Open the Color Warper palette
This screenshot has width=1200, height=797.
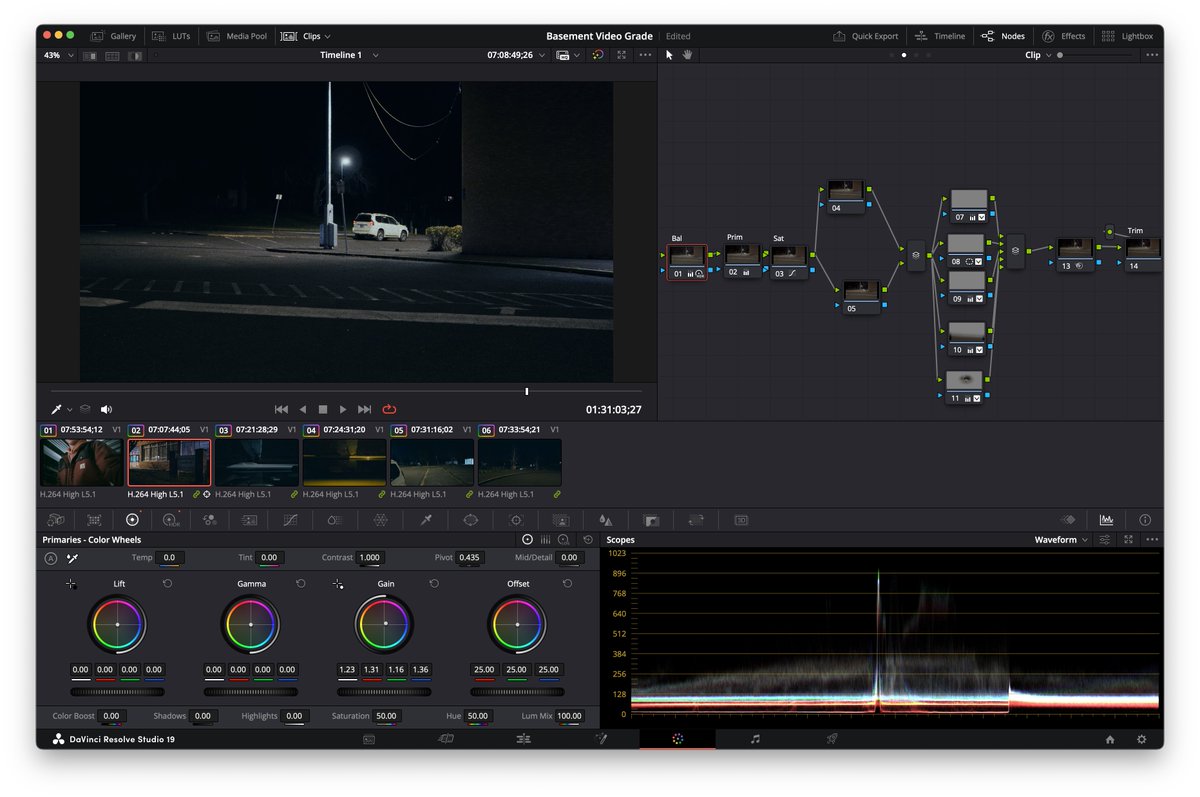pyautogui.click(x=381, y=520)
